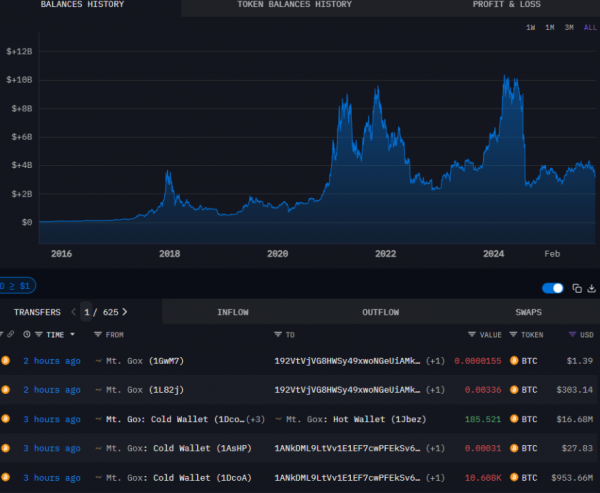Image resolution: width=600 pixels, height=493 pixels.
Task: Go to next transfers page chevron
Action: click(125, 312)
